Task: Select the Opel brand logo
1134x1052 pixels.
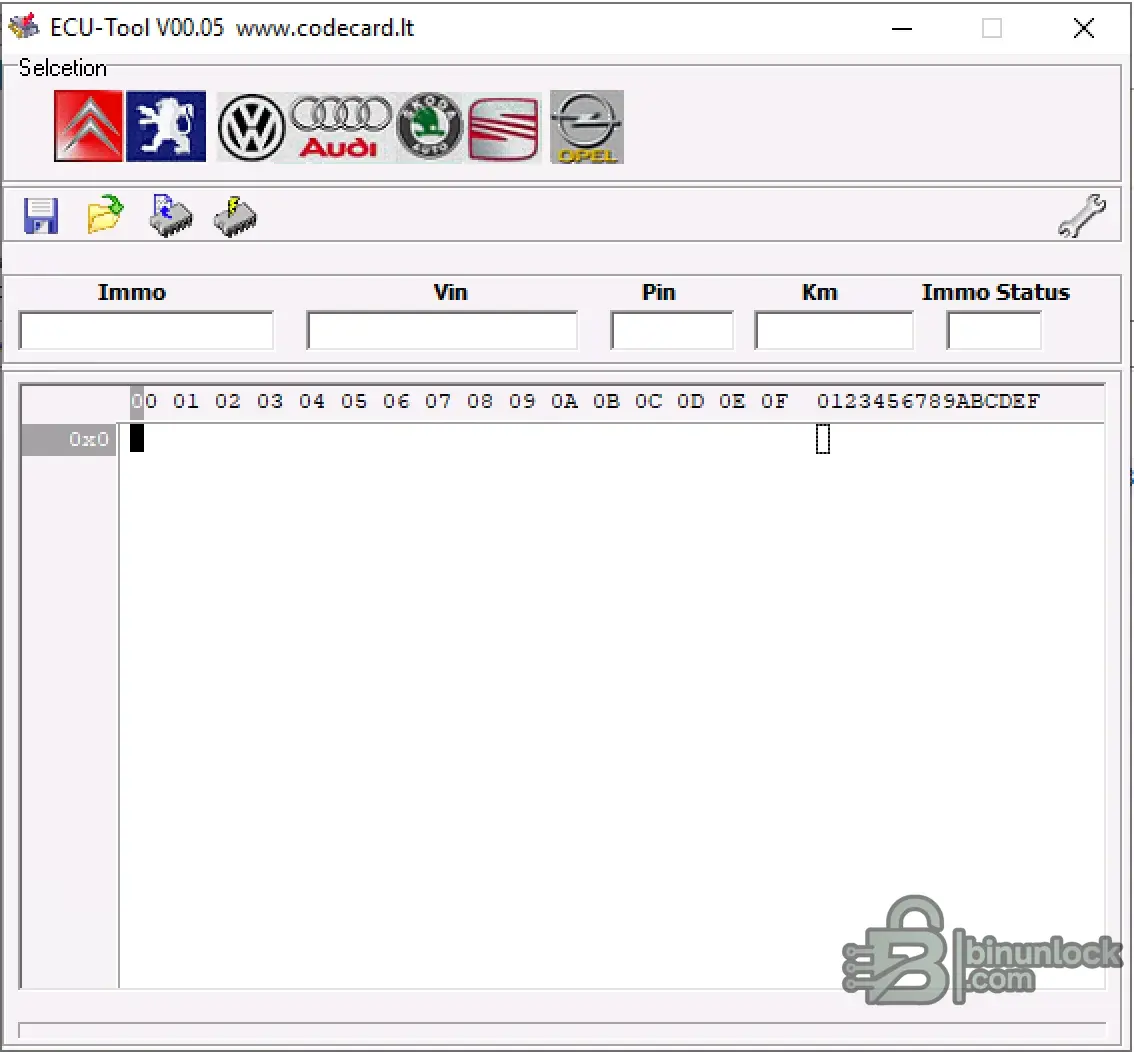Action: pyautogui.click(x=587, y=127)
